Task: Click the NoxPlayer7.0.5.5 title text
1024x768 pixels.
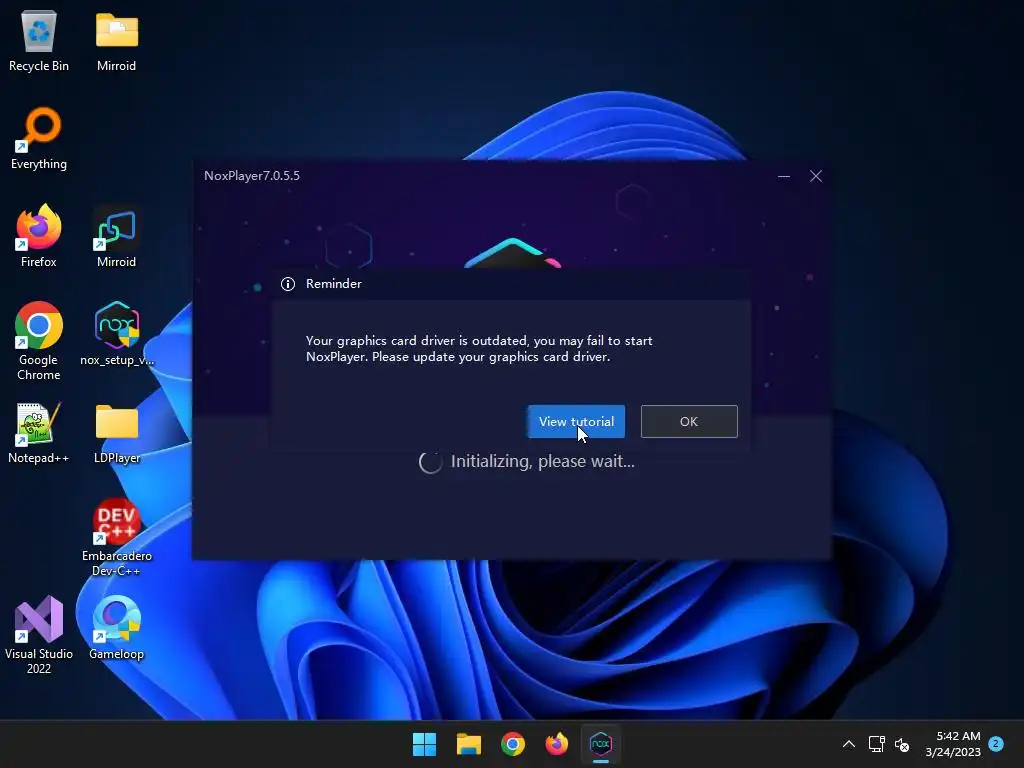Action: 252,176
